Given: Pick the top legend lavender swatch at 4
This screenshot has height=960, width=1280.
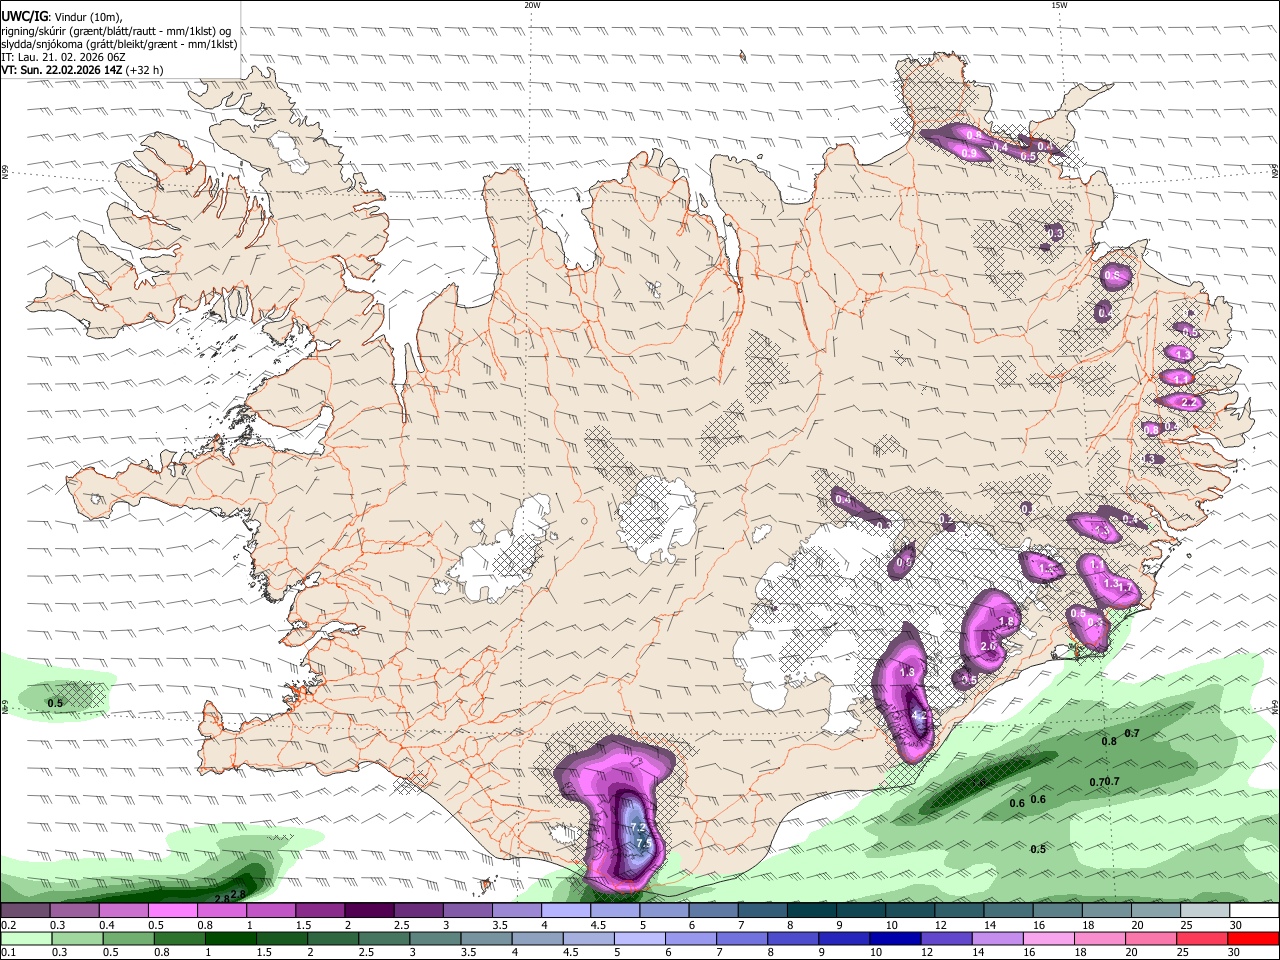Looking at the screenshot, I should (x=566, y=911).
